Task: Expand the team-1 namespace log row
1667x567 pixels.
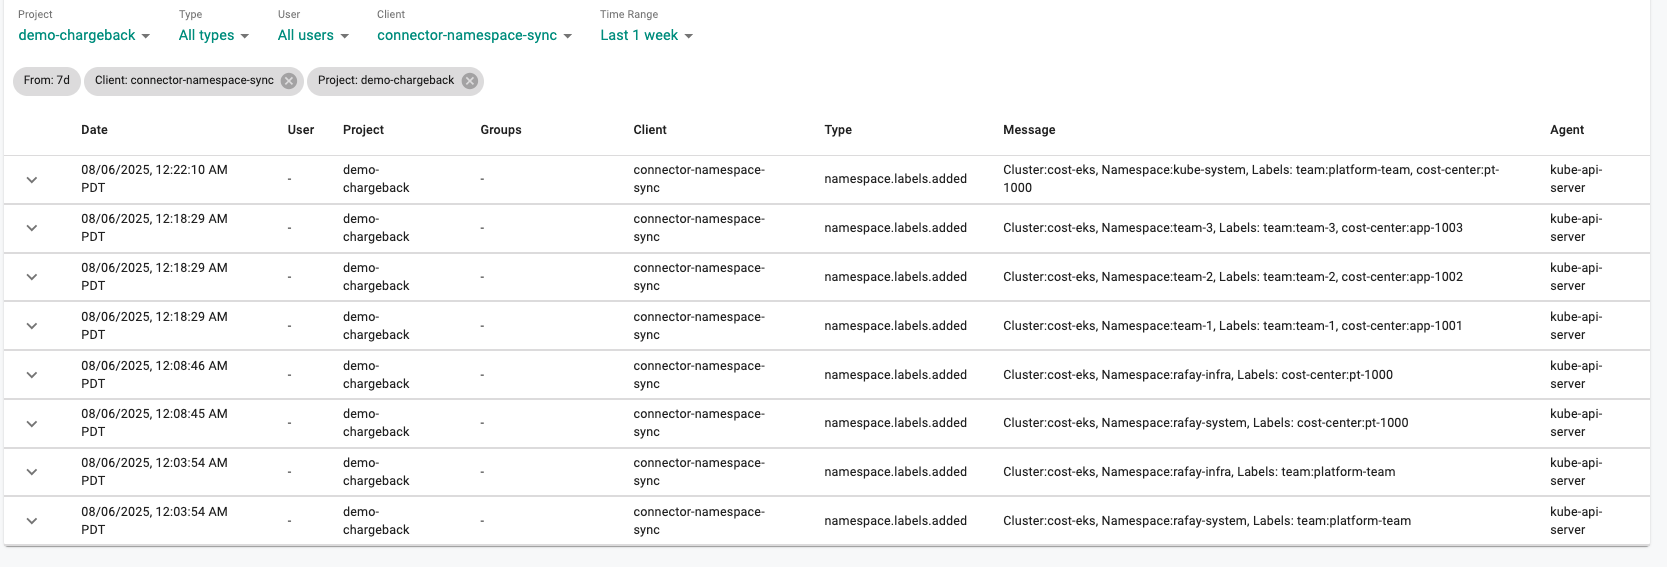Action: [32, 326]
